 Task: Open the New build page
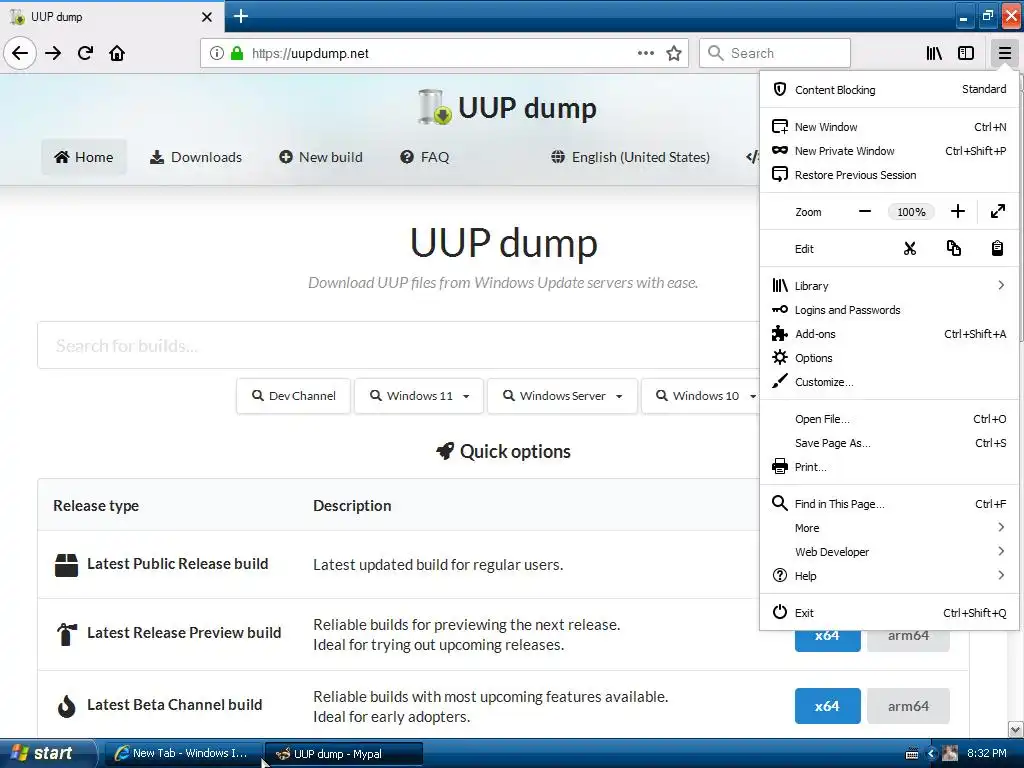(321, 157)
